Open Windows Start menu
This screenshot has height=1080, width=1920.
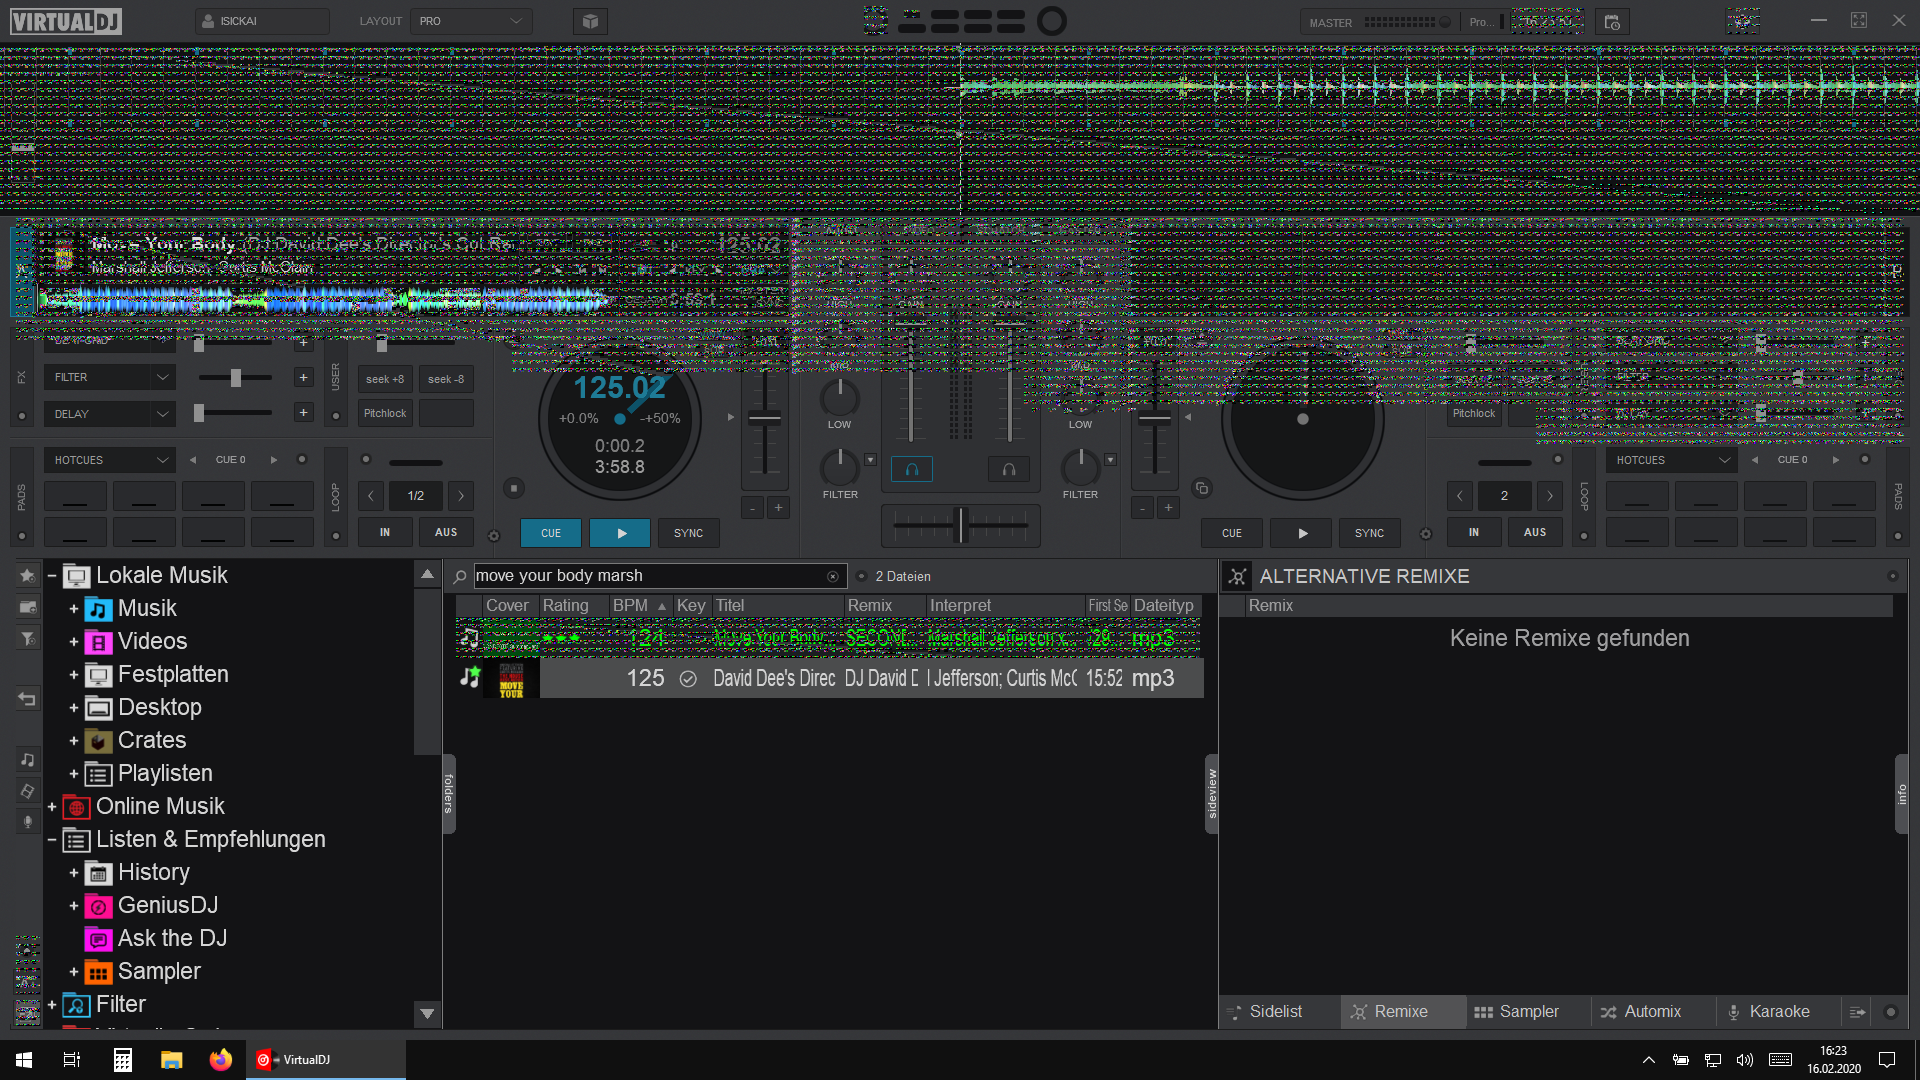point(24,1060)
